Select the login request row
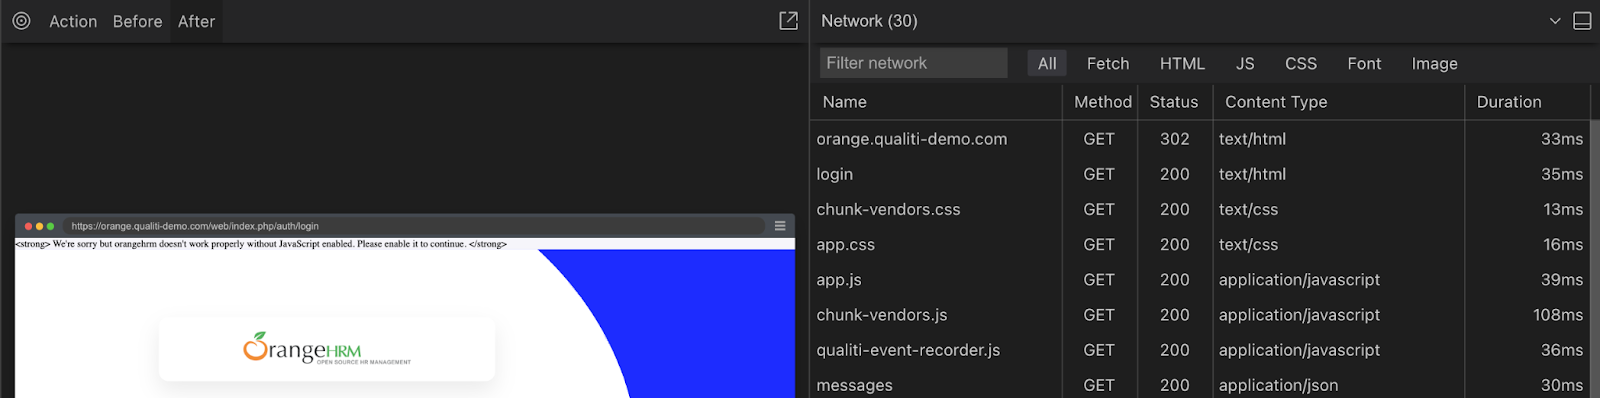Screen dimensions: 1600x398 click(x=1200, y=174)
